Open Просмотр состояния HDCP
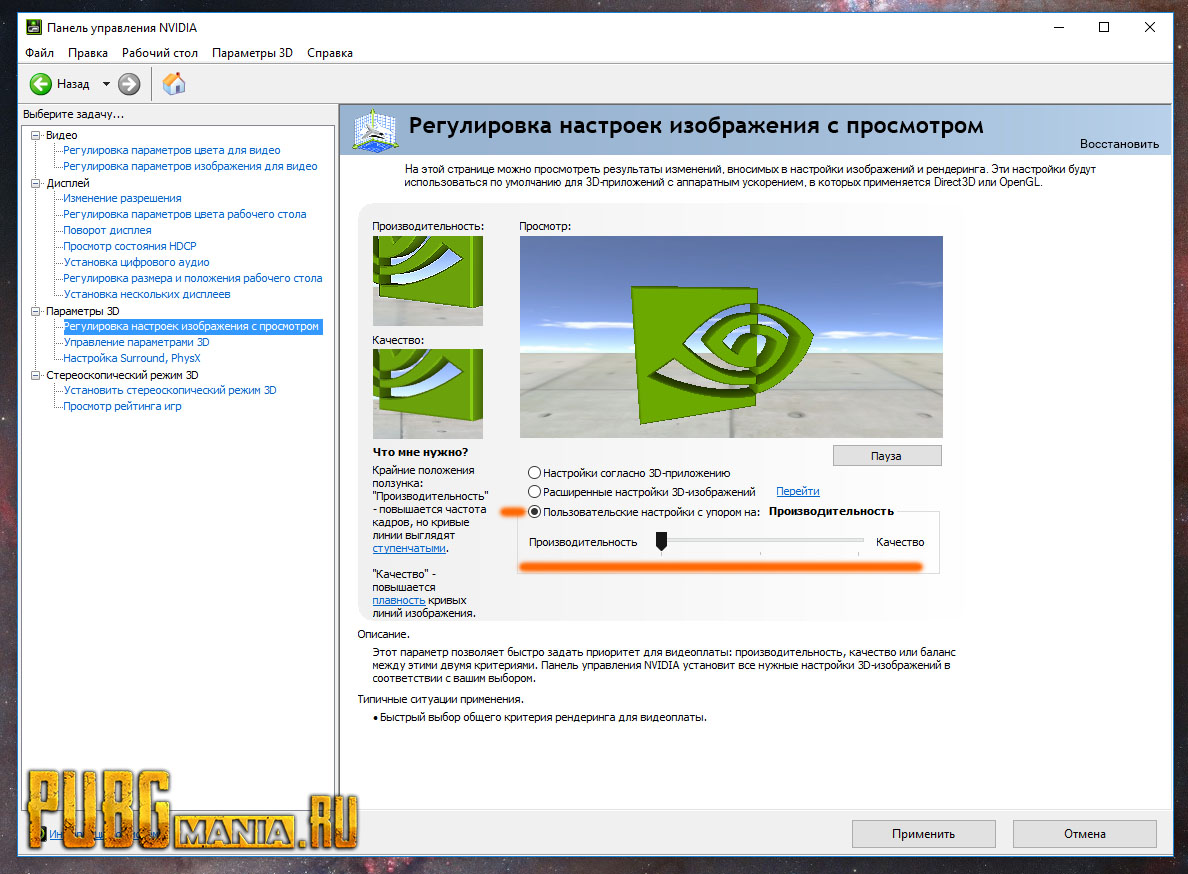The height and width of the screenshot is (874, 1188). click(x=130, y=246)
